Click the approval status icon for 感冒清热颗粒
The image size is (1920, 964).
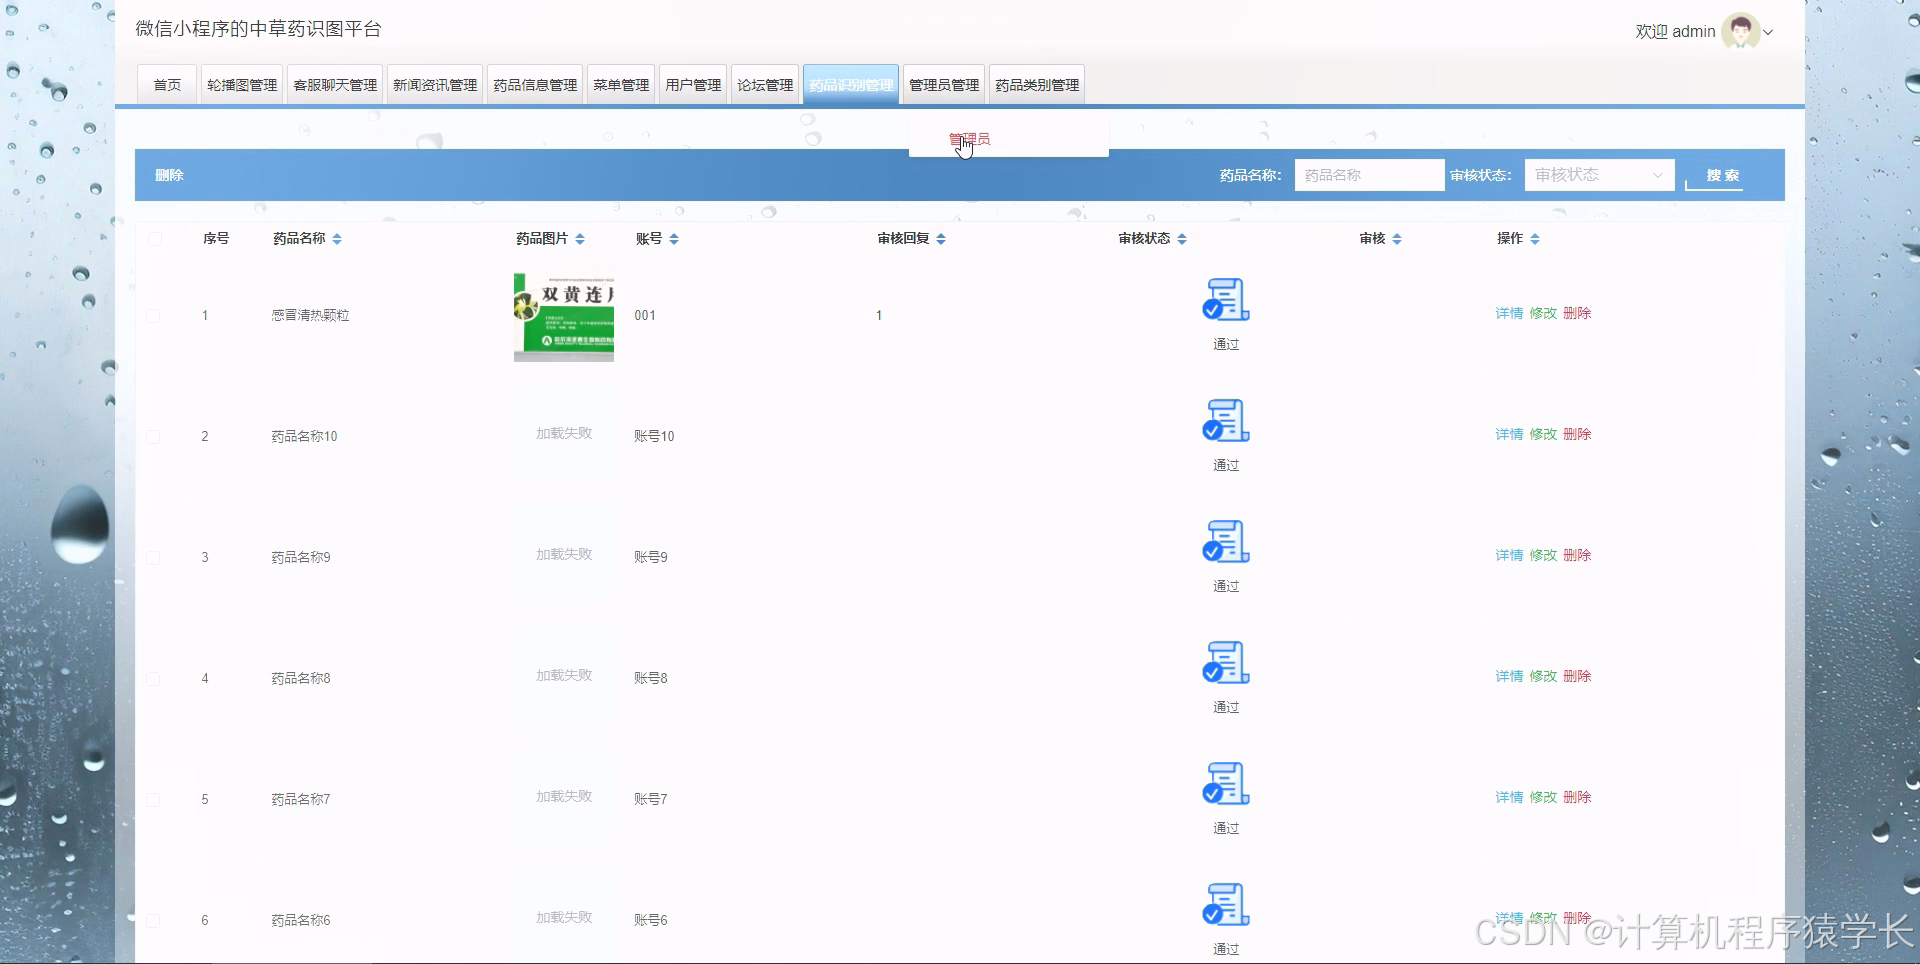[x=1226, y=299]
